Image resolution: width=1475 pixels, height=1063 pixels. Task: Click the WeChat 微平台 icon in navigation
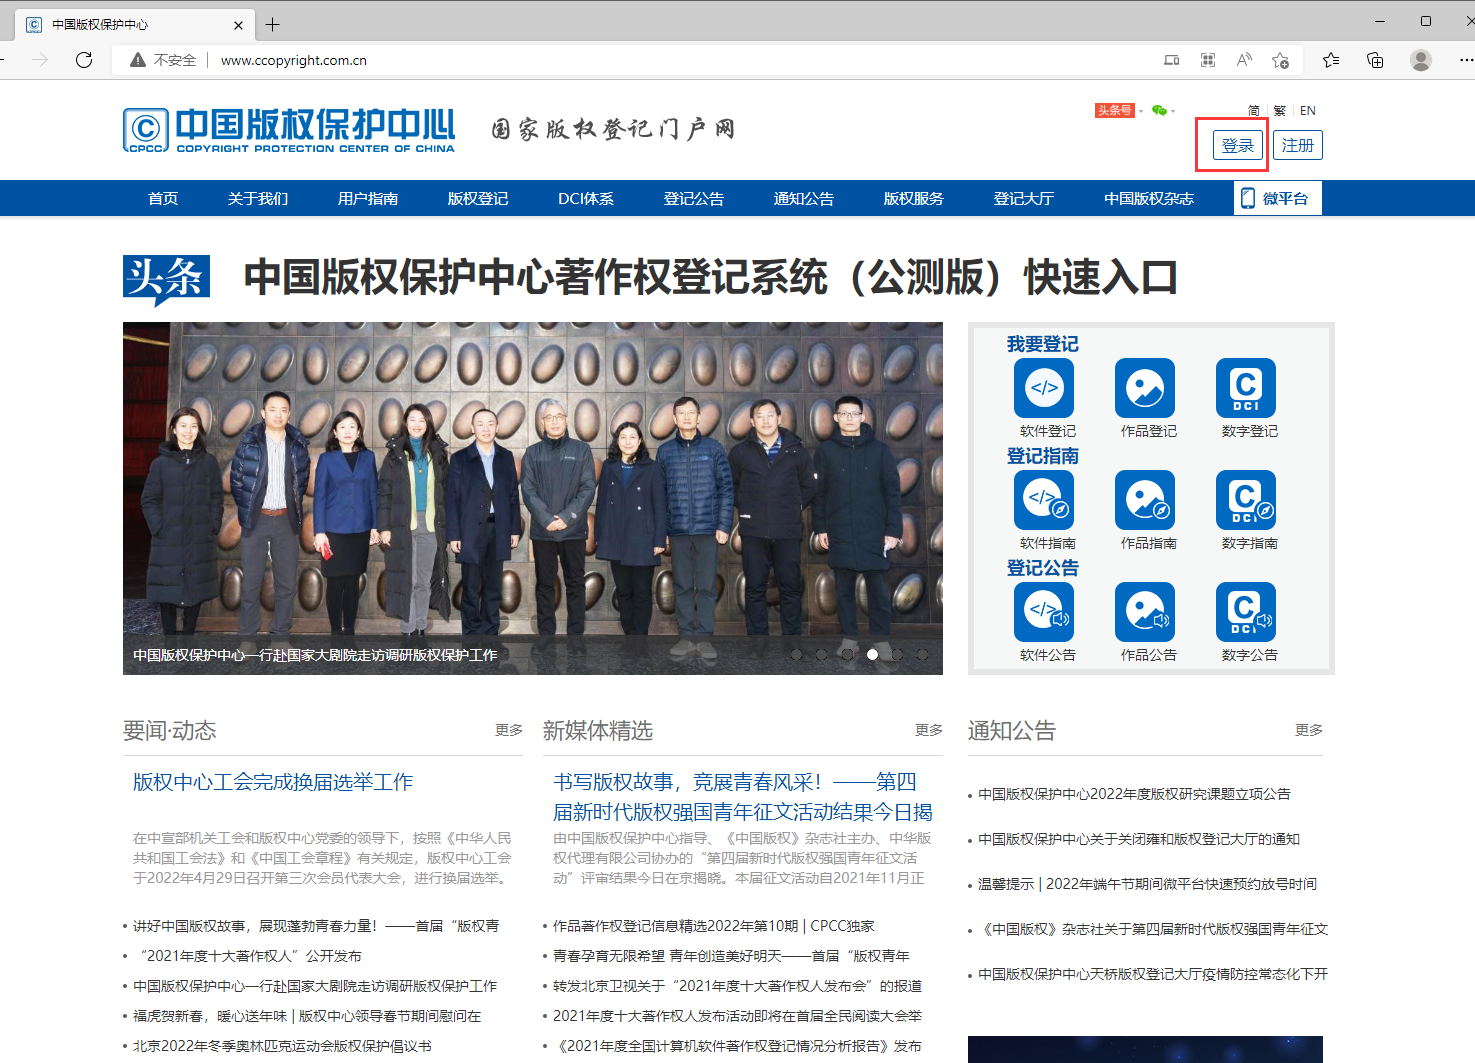click(1277, 198)
